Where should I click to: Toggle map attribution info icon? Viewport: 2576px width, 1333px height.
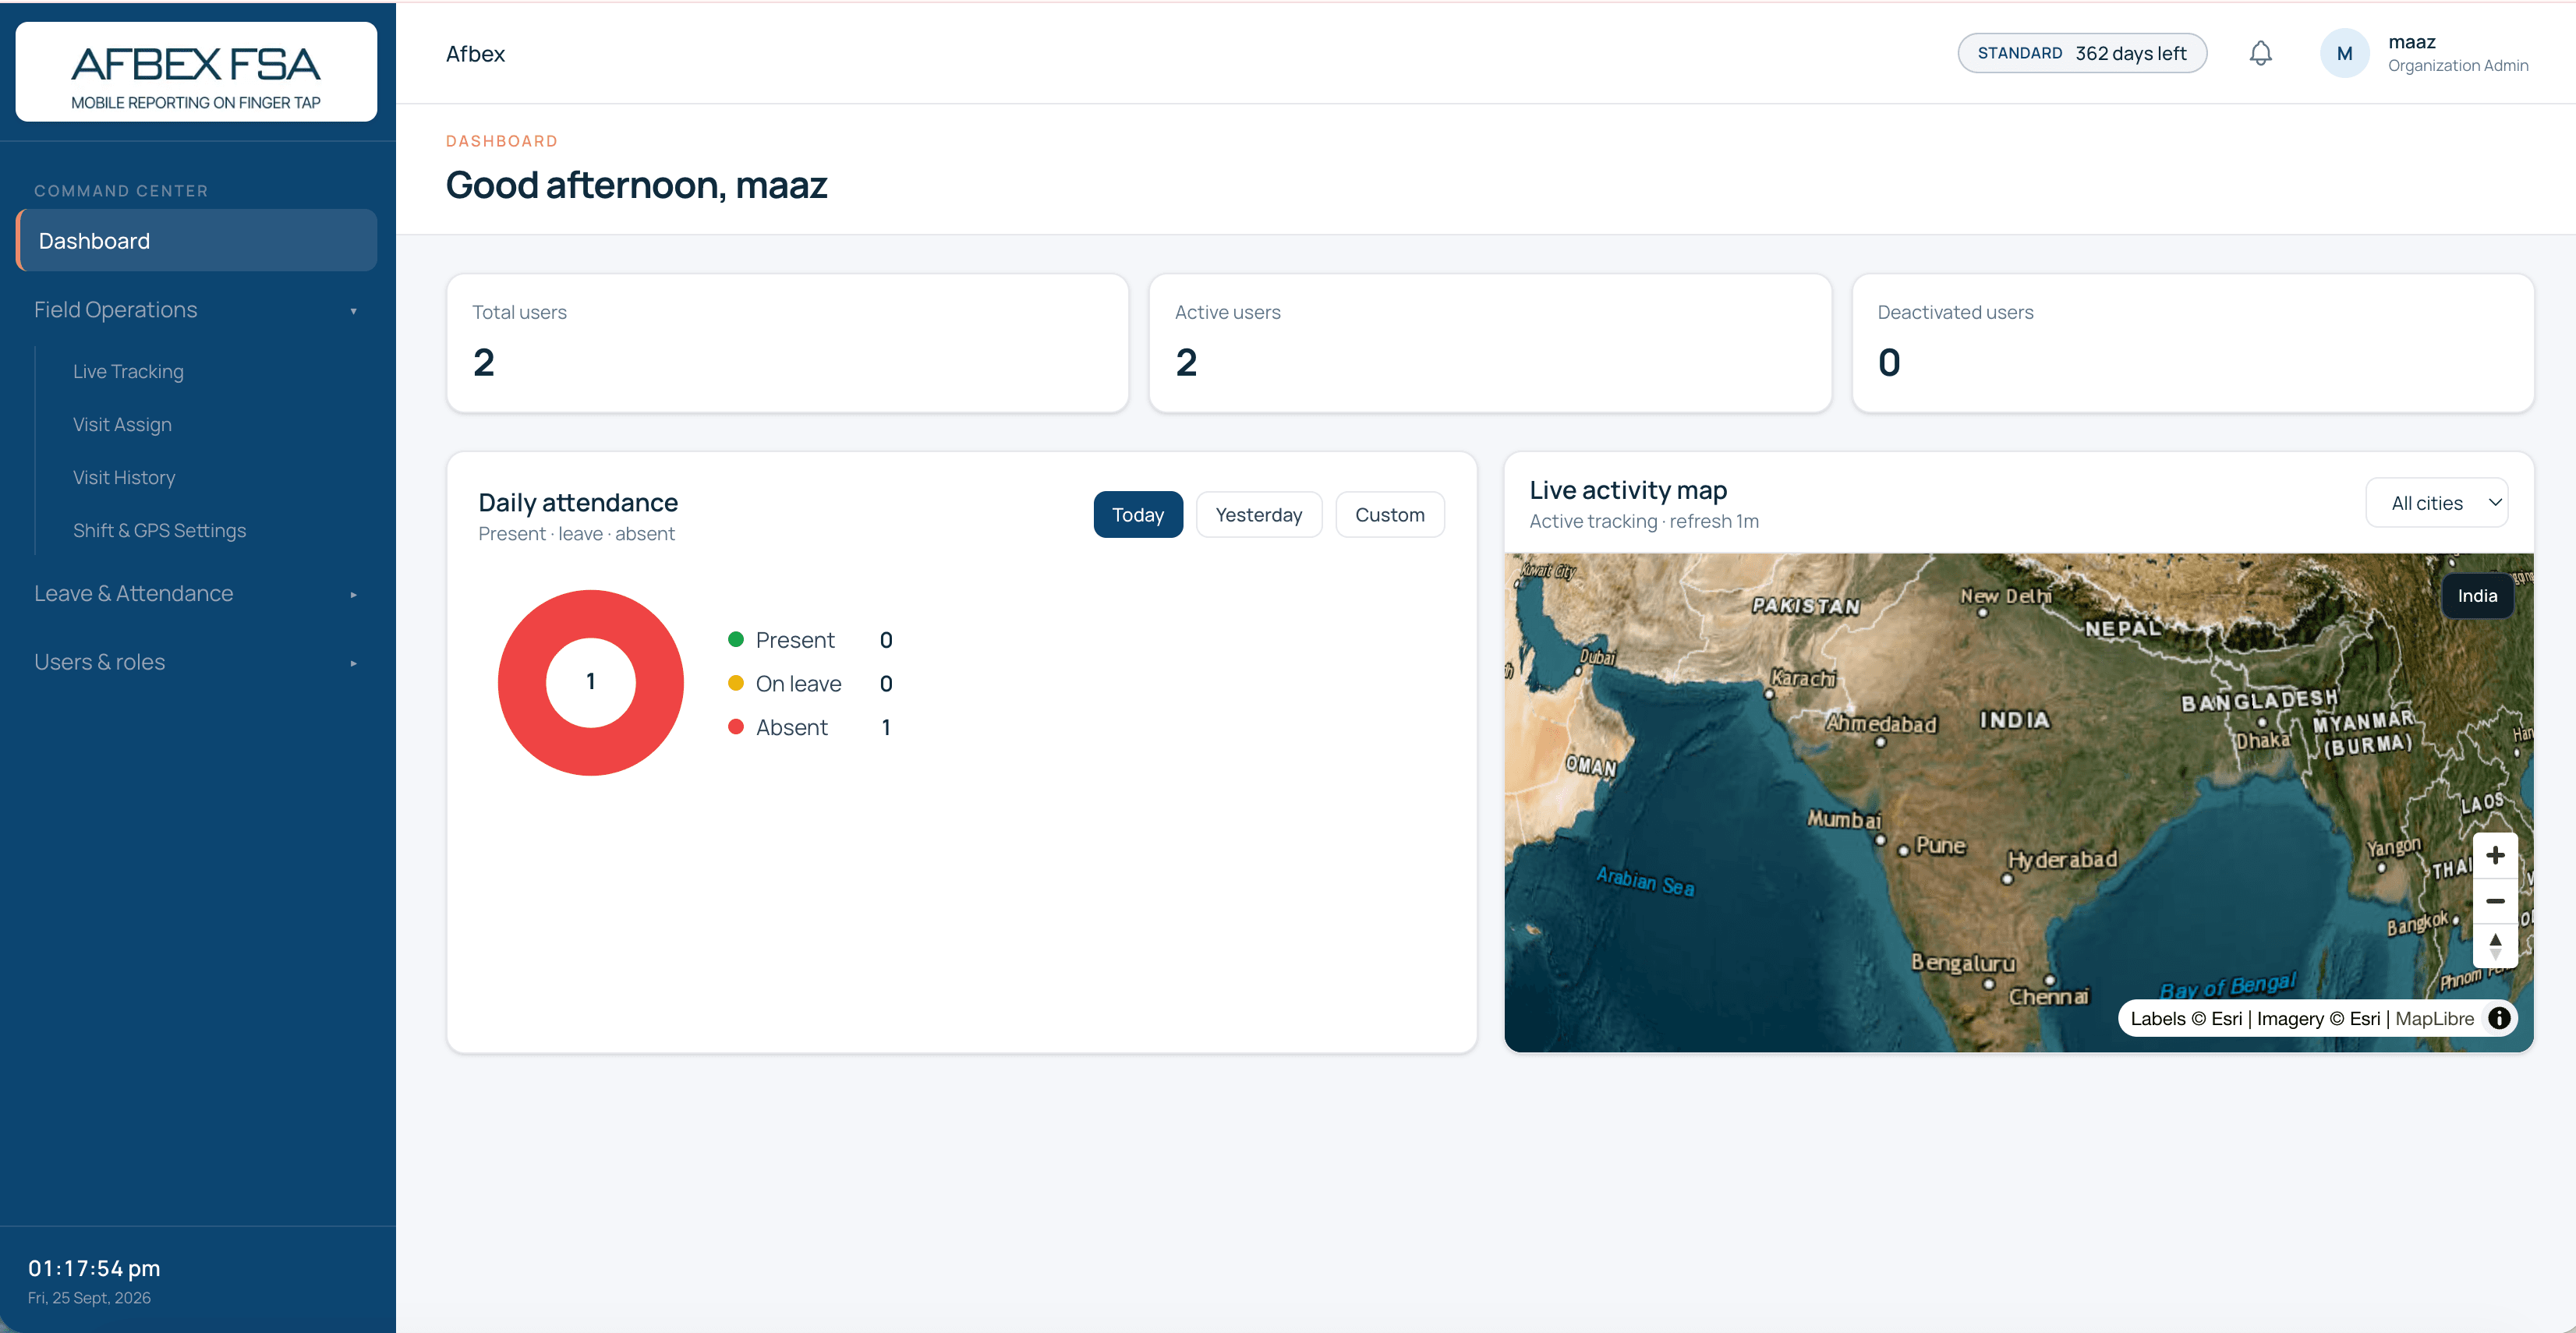coord(2499,1018)
